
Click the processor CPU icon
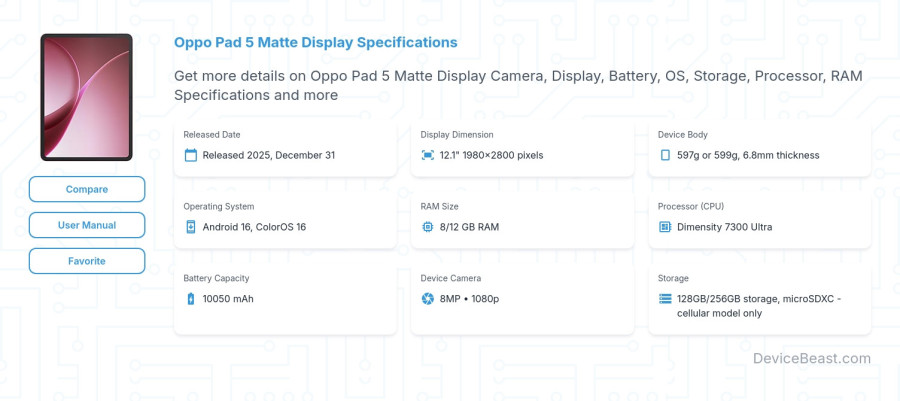665,227
